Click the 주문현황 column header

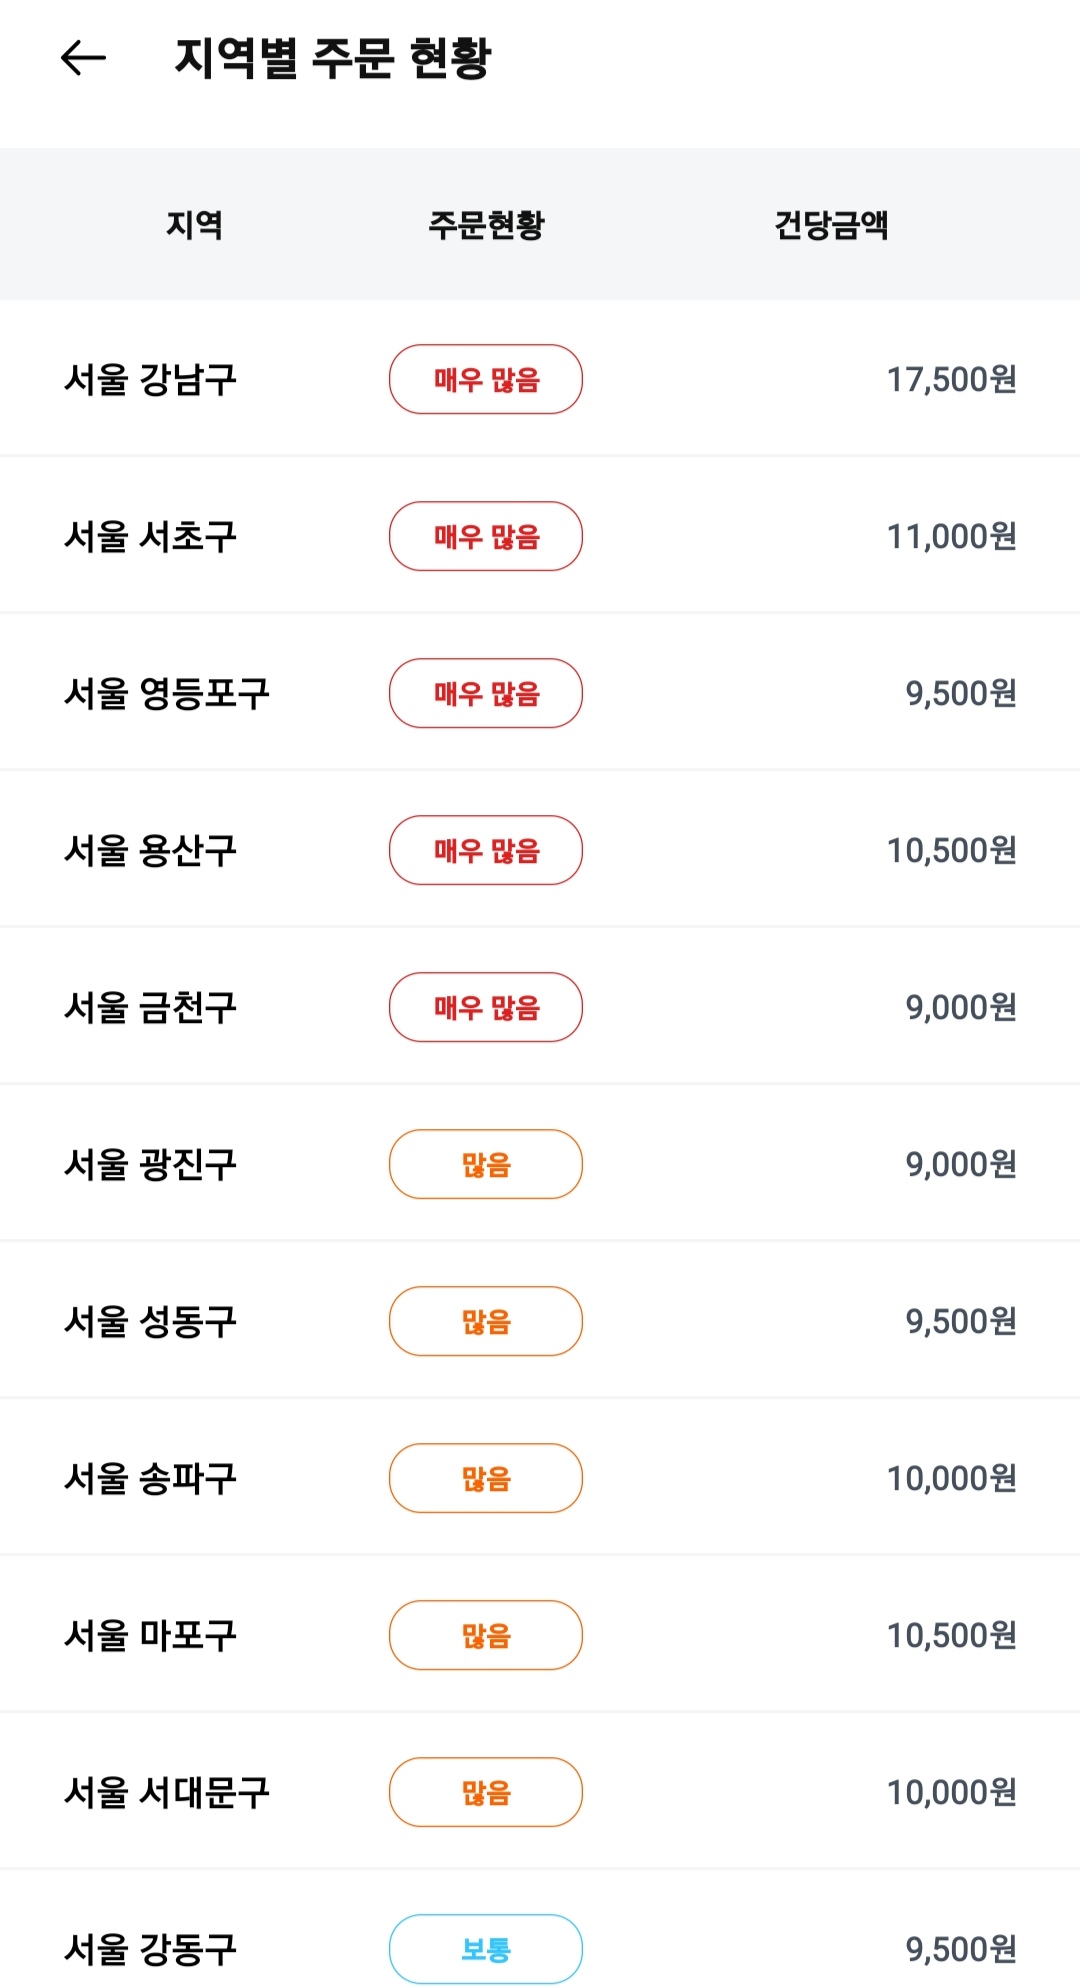tap(486, 225)
